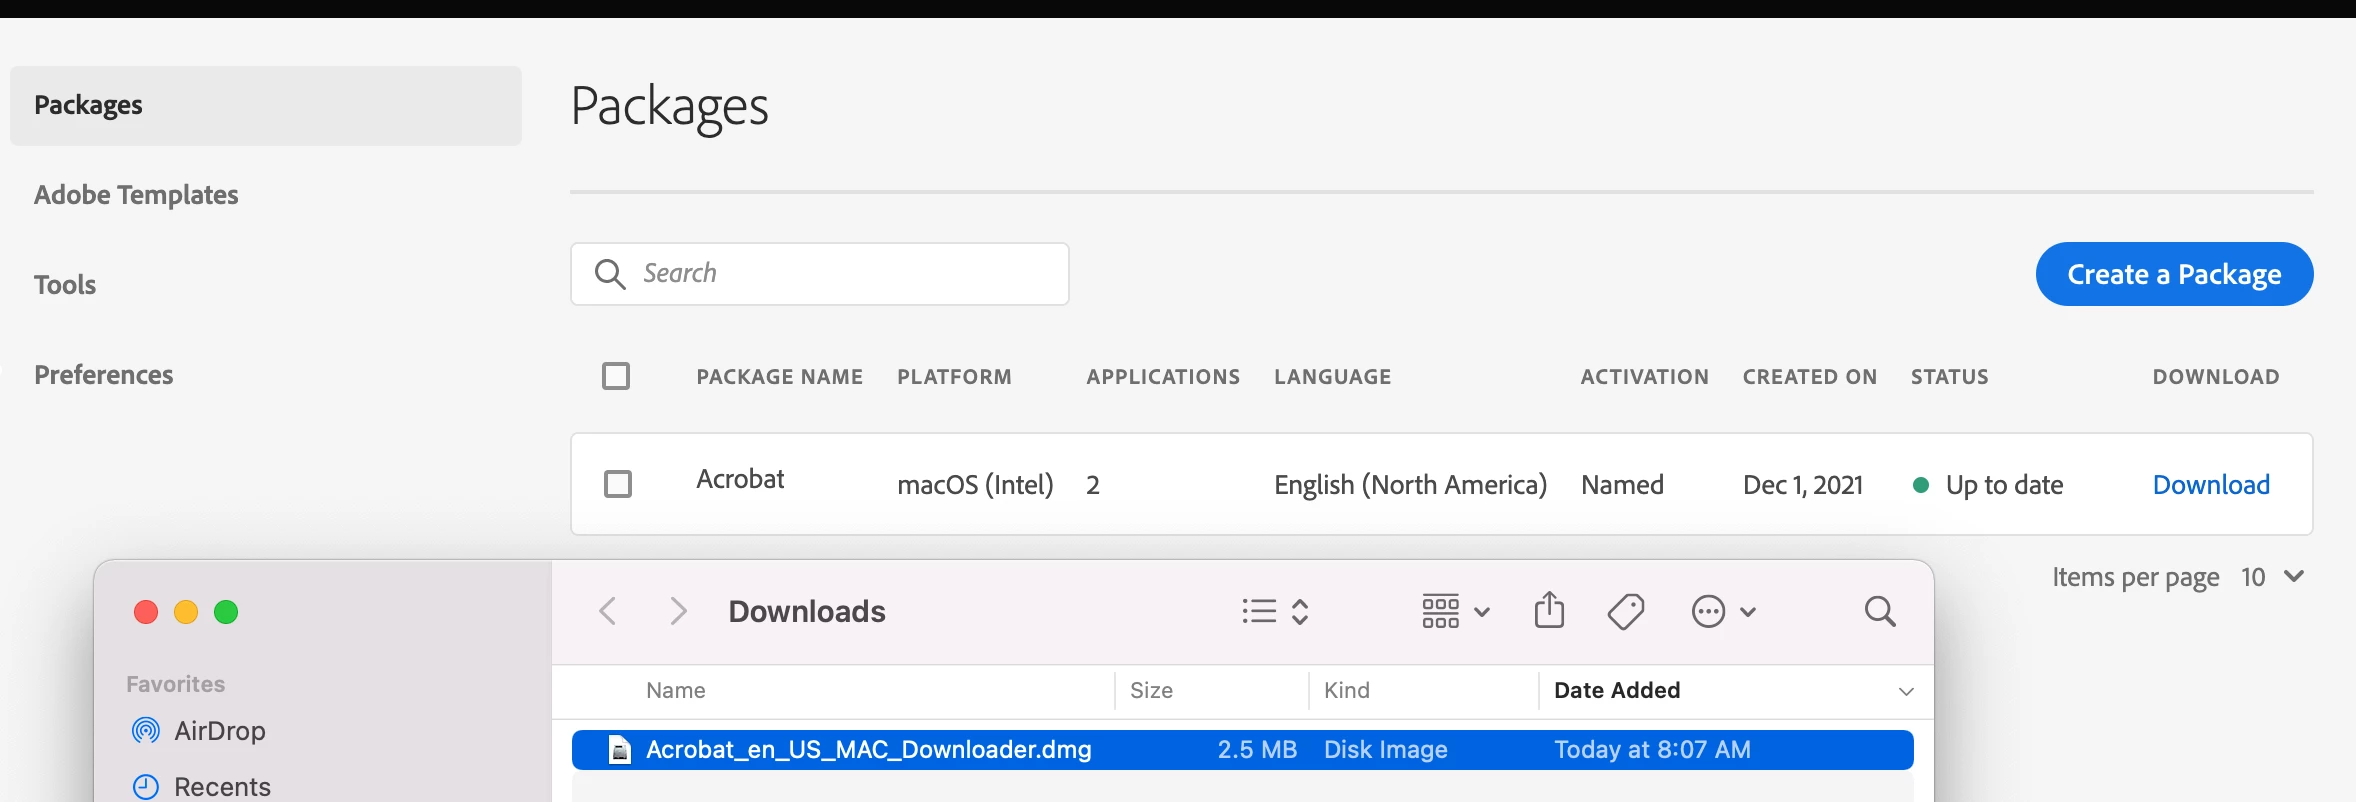Open Finder list view switcher

point(1275,611)
